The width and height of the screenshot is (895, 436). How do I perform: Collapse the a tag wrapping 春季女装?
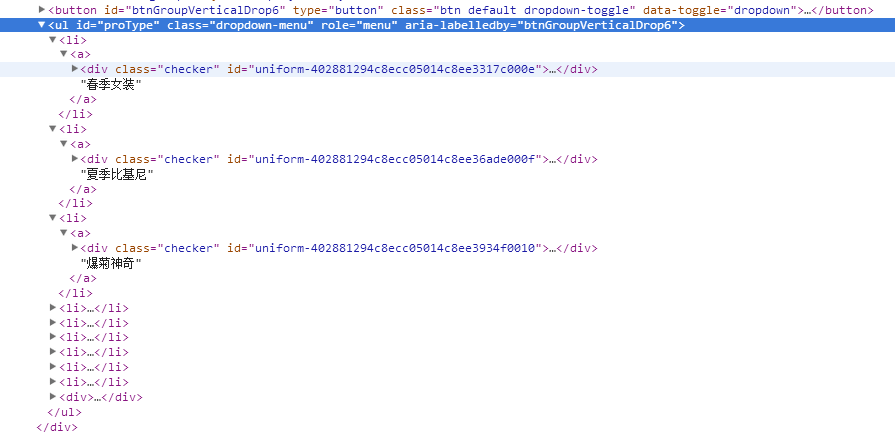click(64, 54)
